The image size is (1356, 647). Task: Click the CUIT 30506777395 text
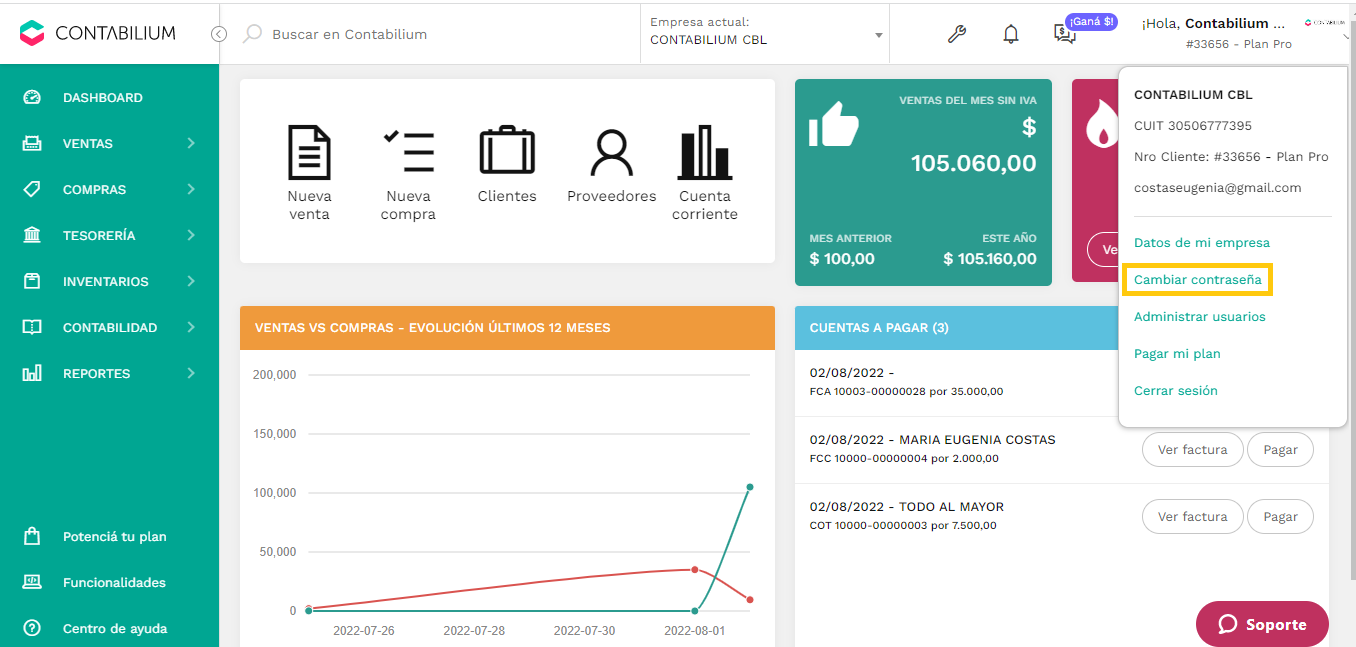[x=1193, y=126]
